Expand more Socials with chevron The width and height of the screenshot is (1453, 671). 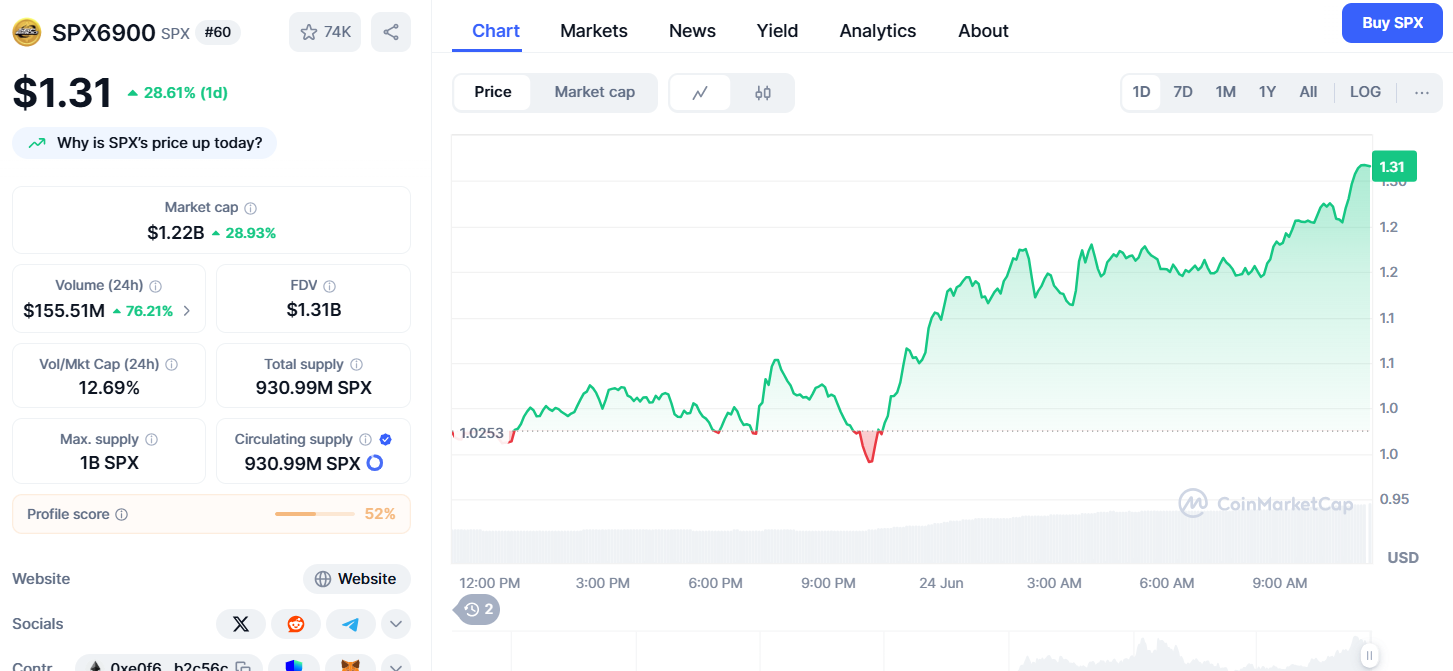[x=396, y=624]
